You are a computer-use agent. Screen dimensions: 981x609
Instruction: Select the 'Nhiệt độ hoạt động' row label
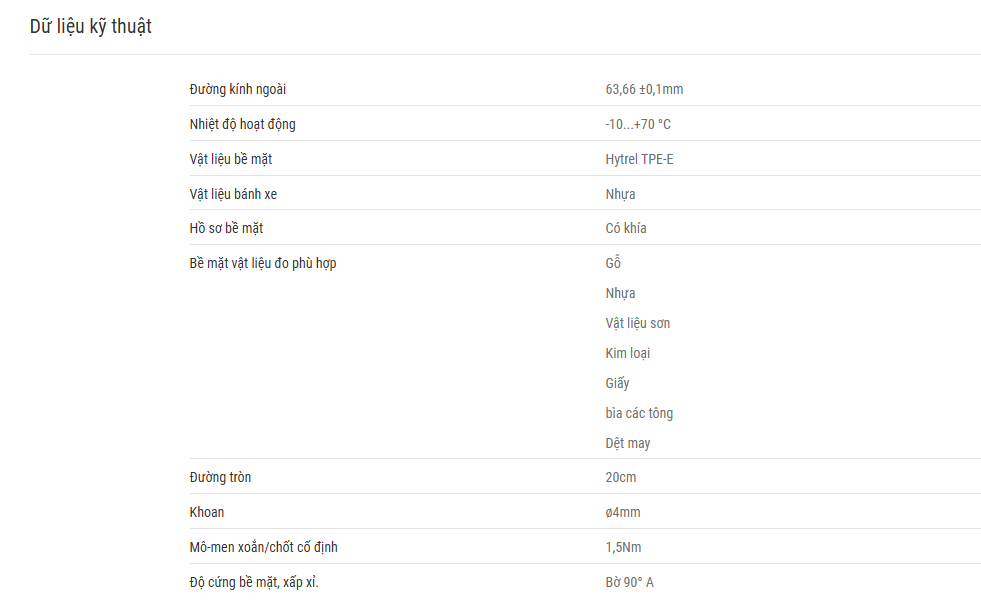pos(242,124)
